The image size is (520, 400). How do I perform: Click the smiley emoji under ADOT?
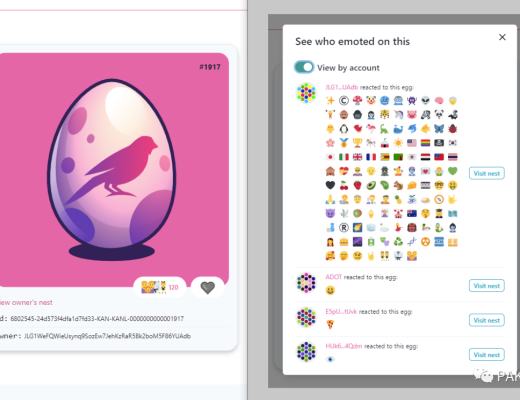click(x=330, y=290)
